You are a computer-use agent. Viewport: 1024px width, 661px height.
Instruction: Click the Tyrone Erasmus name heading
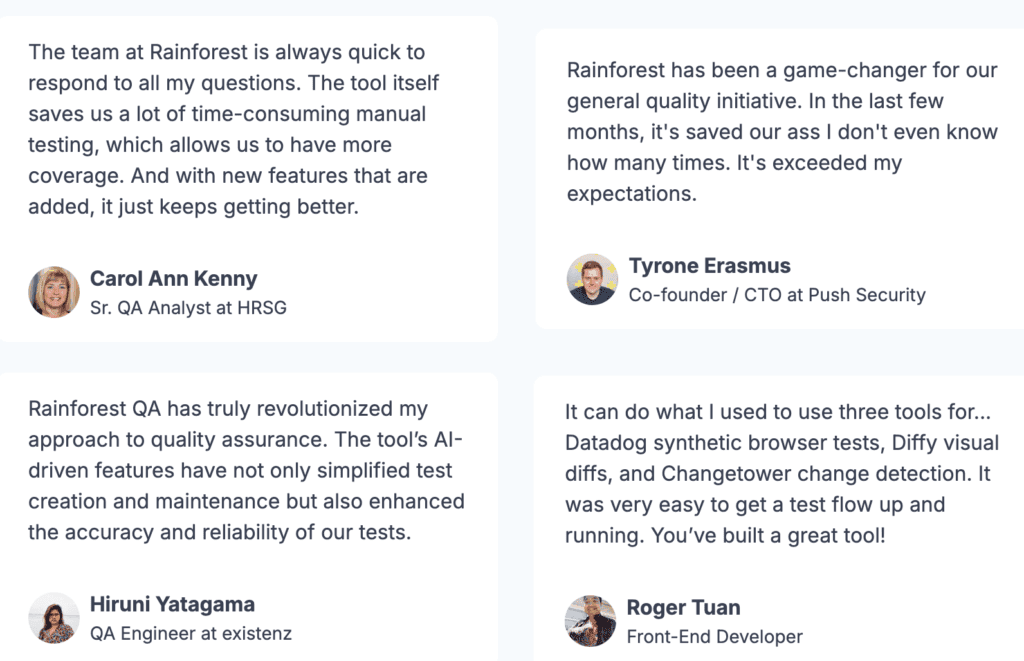click(x=709, y=266)
